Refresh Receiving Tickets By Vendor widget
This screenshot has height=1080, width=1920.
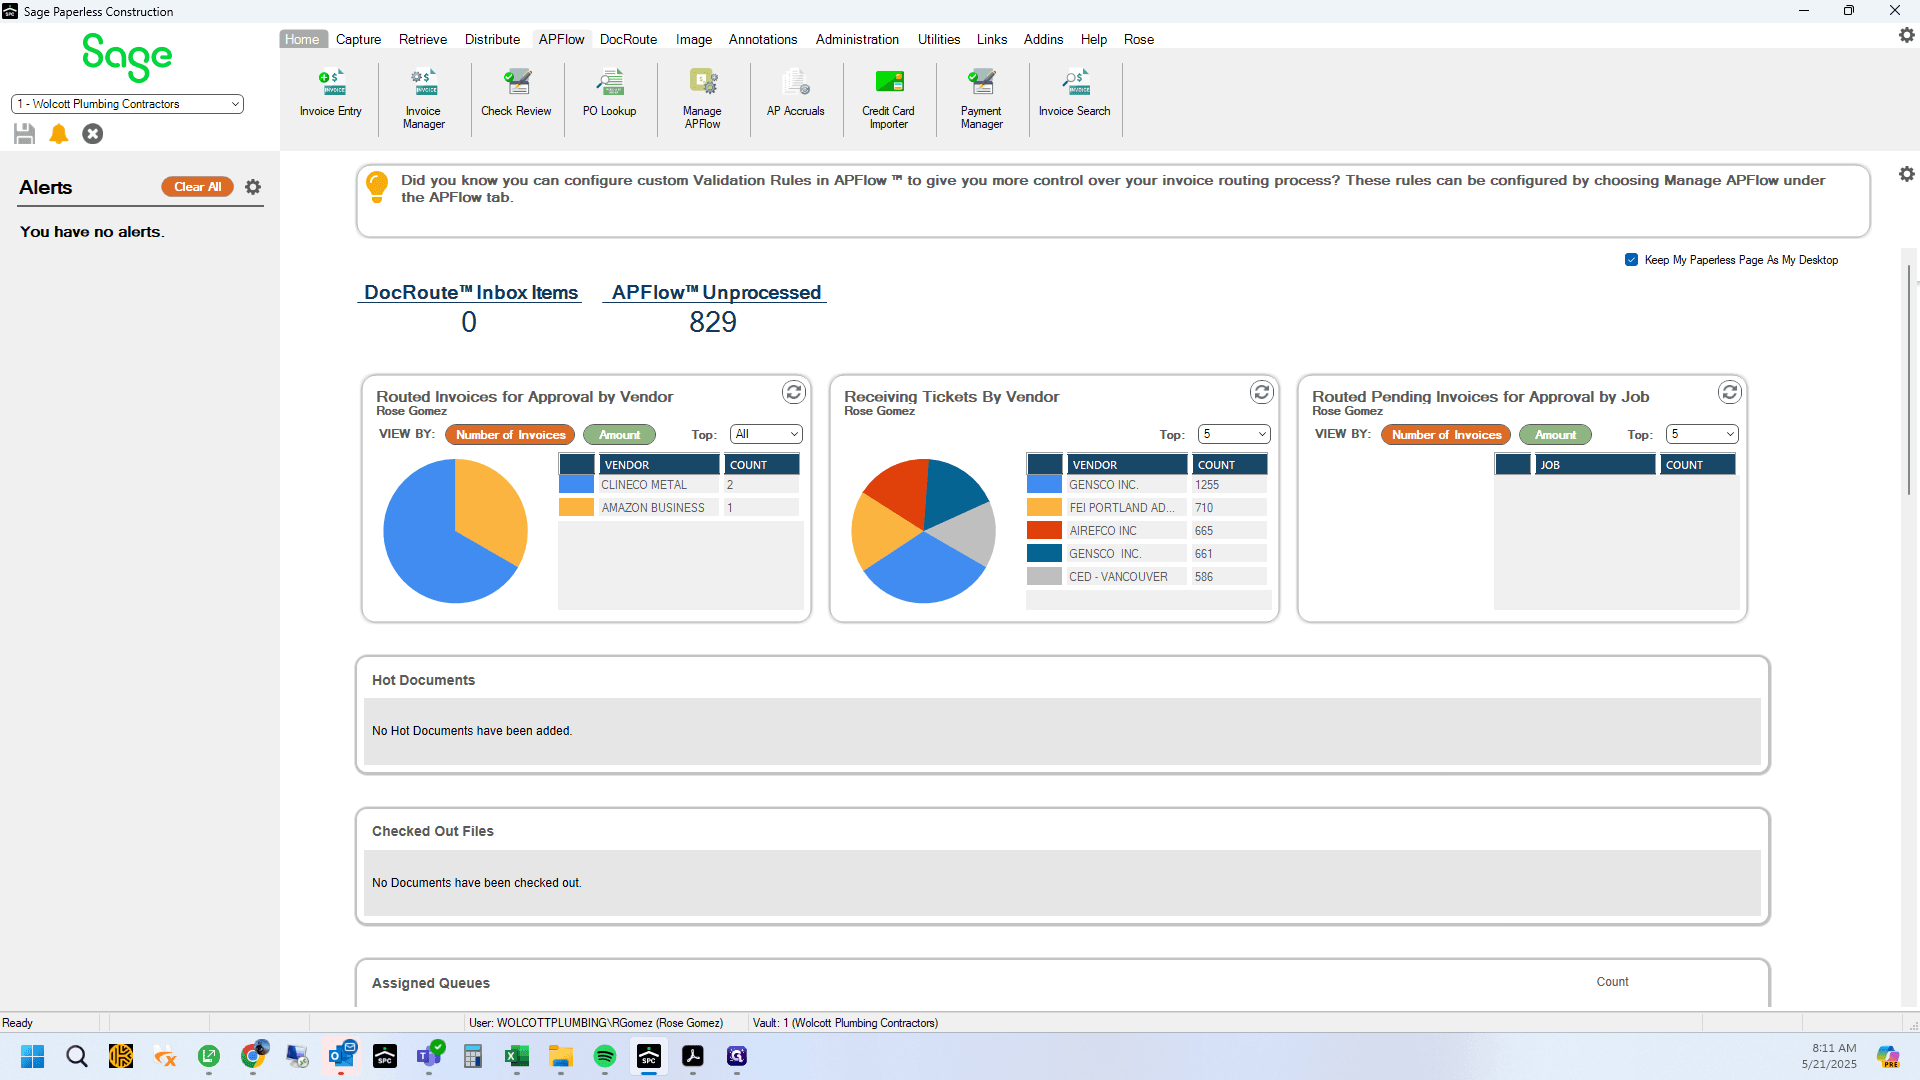1262,393
